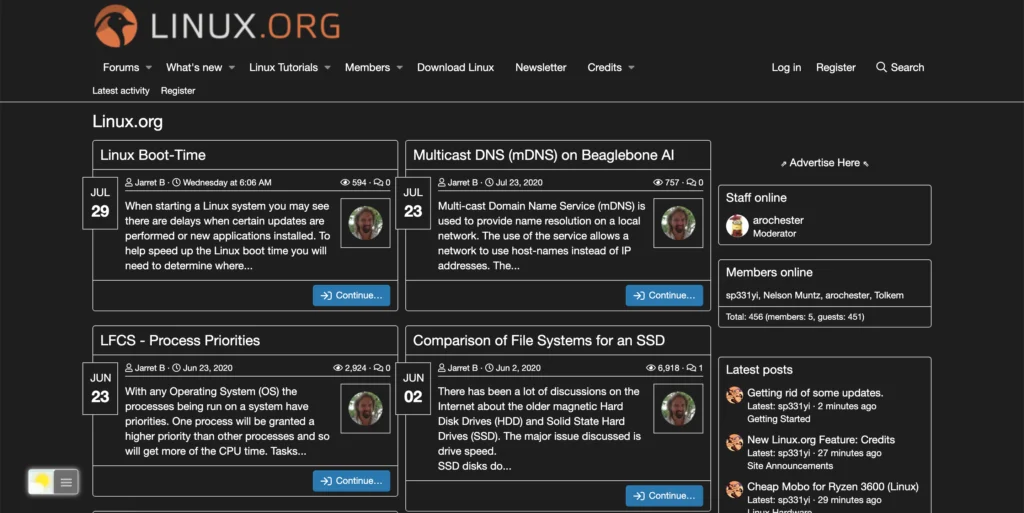Click Wednesday at 6:06 AM timestamp
The height and width of the screenshot is (513, 1024).
227,183
